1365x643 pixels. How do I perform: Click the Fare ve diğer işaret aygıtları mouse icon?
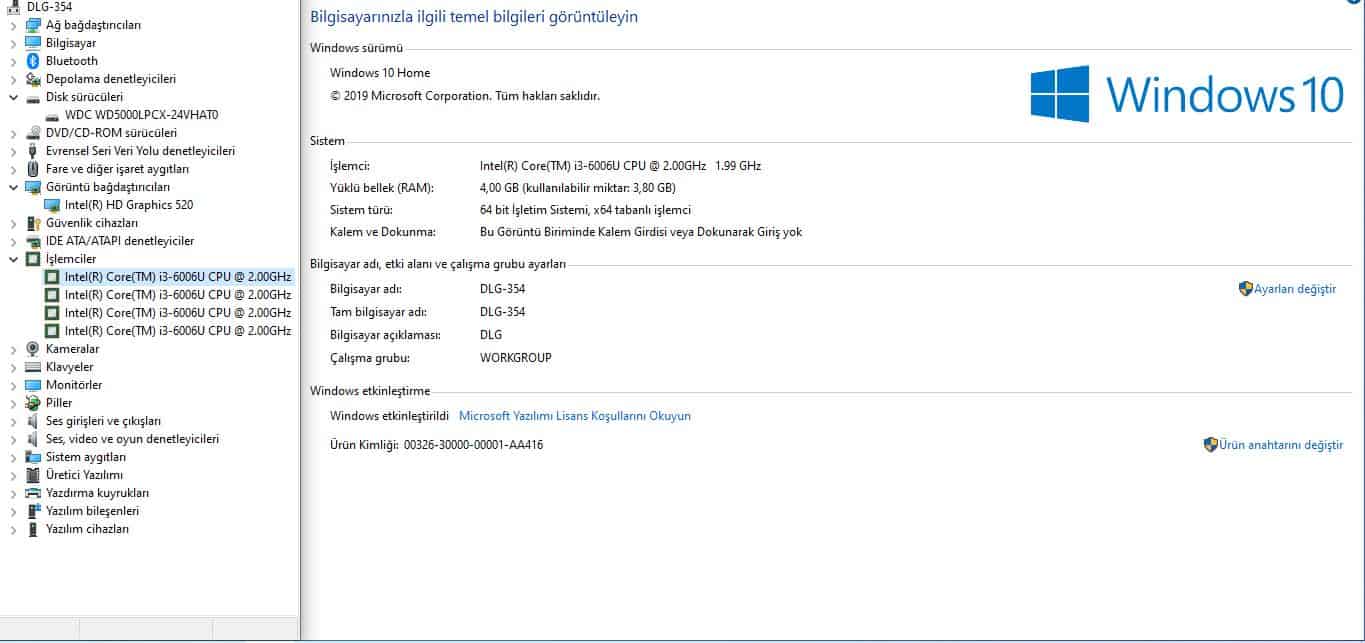33,169
